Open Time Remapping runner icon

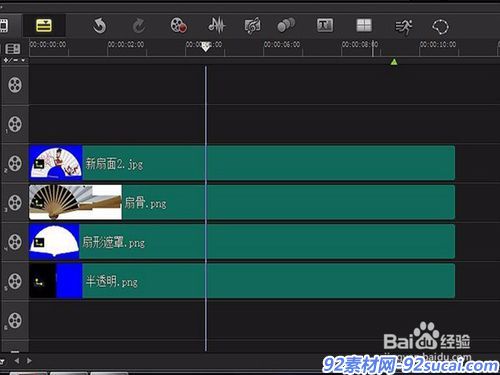404,27
